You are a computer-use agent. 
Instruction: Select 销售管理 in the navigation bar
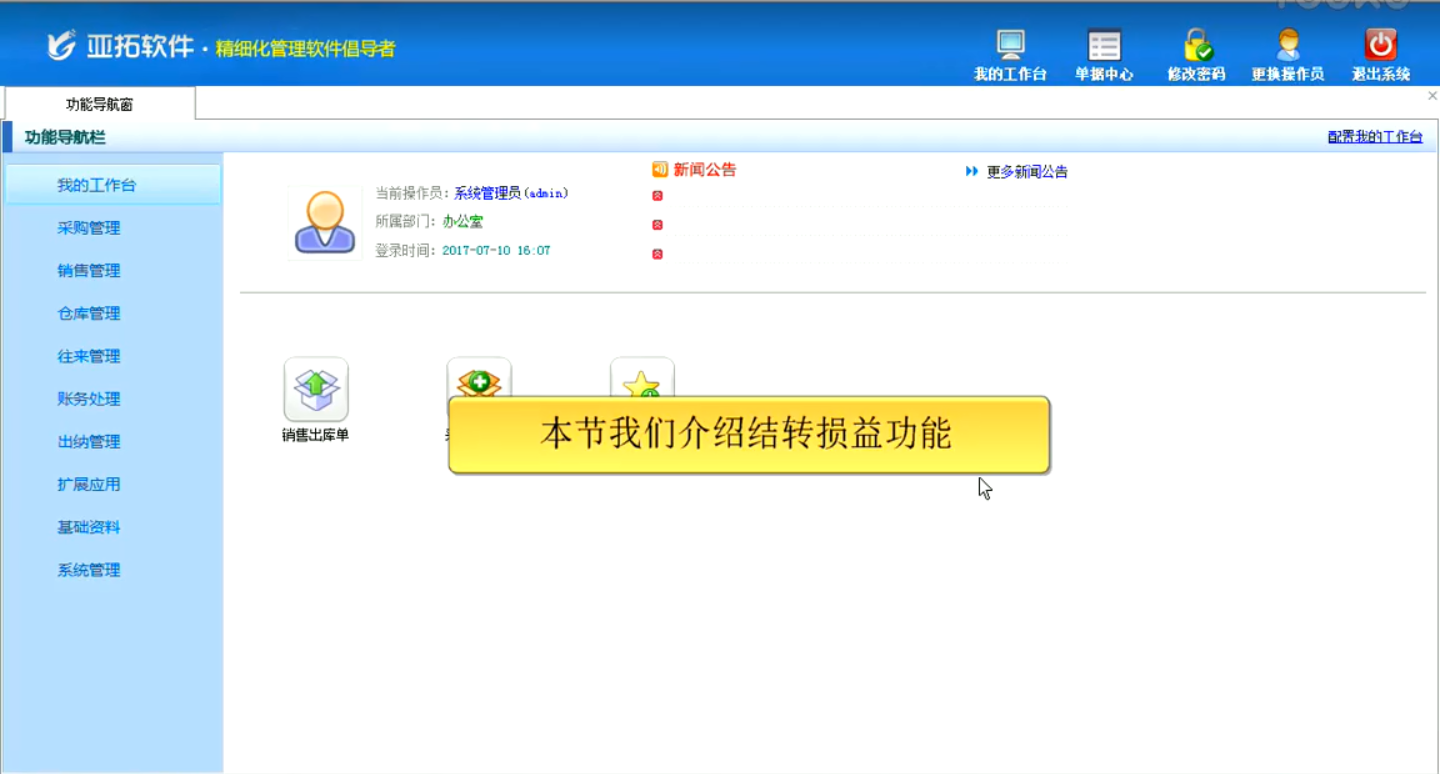pyautogui.click(x=89, y=271)
